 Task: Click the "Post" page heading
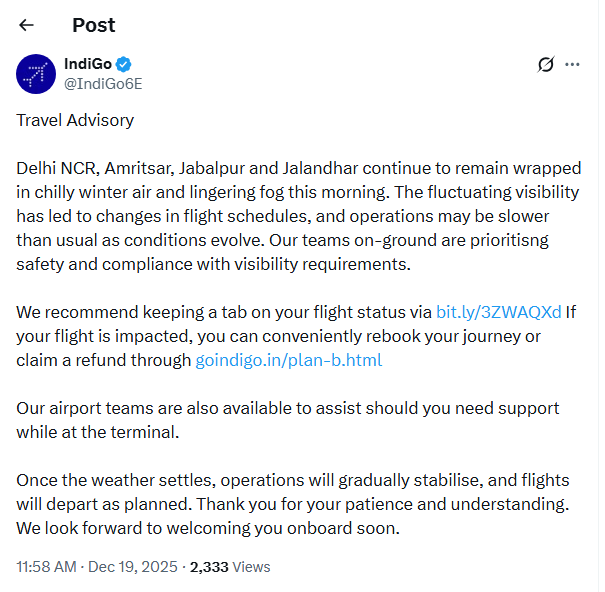click(94, 25)
